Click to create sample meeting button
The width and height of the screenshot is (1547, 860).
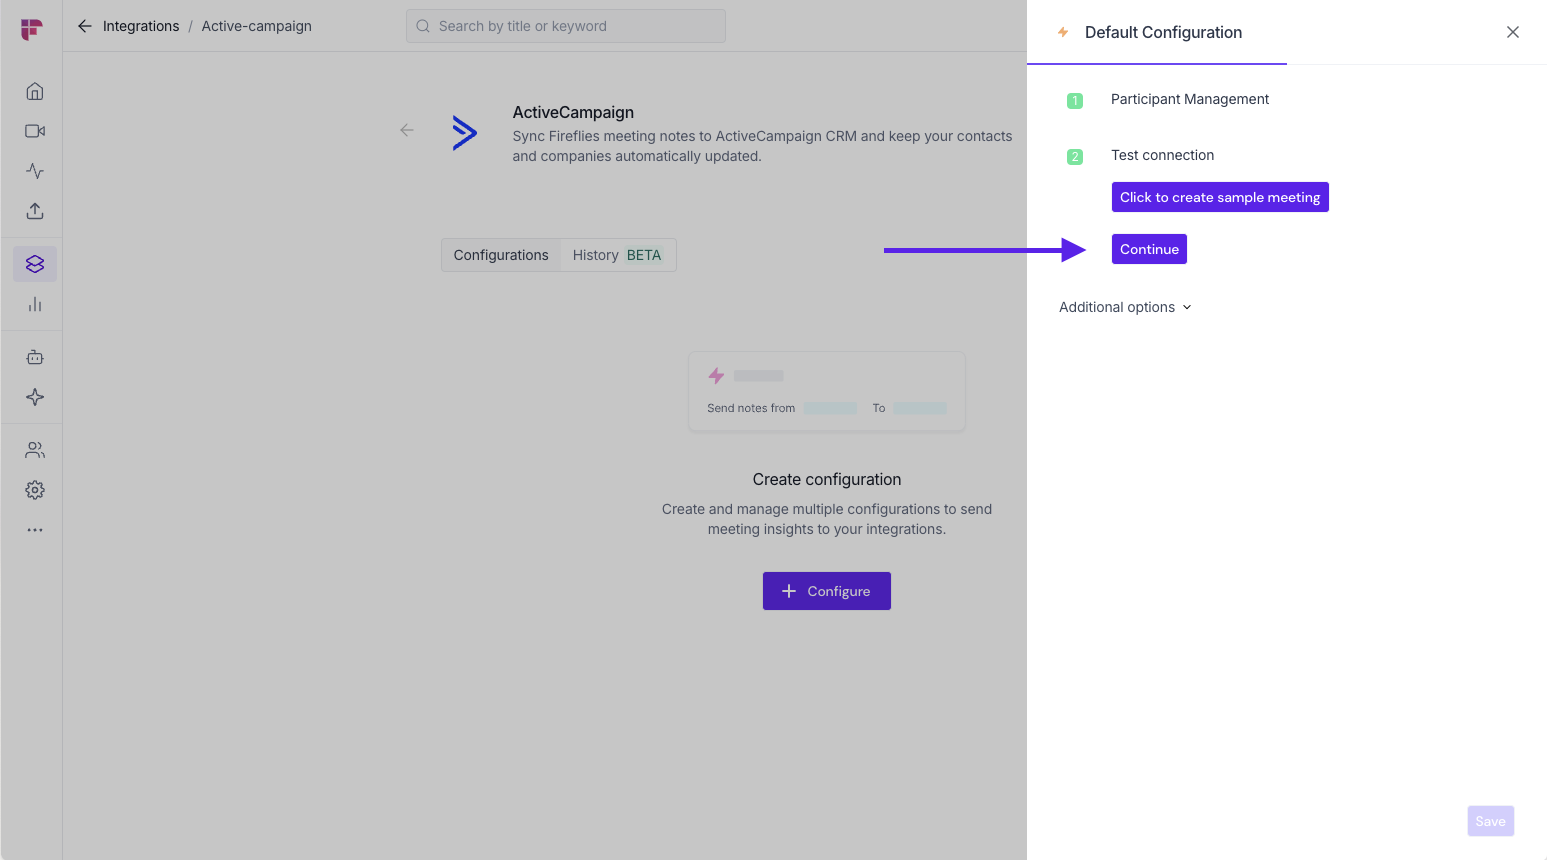pos(1220,197)
